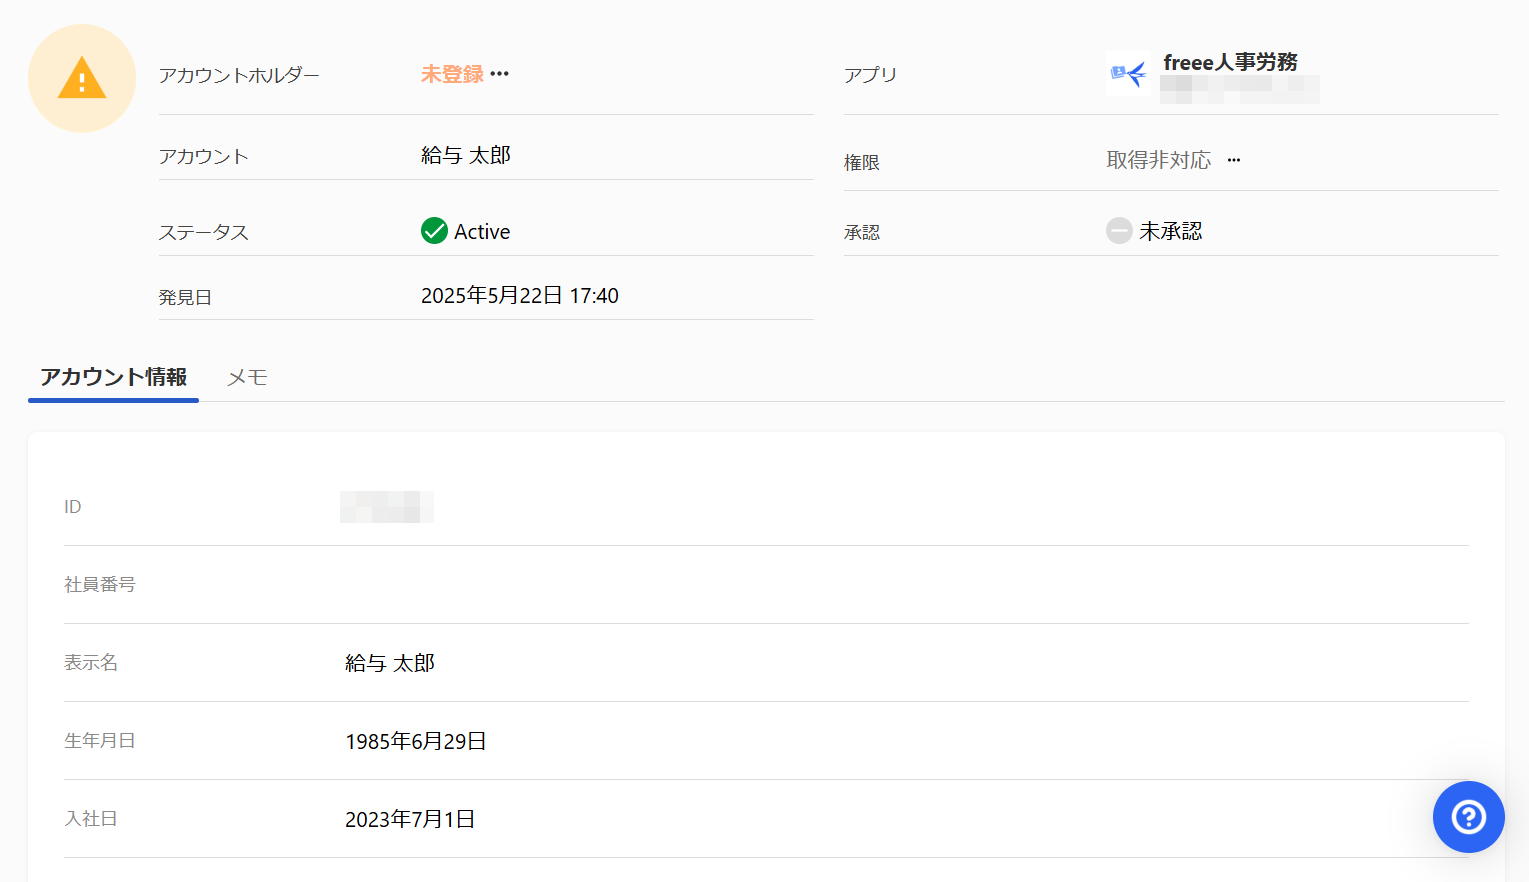Click the ID field label

point(73,507)
